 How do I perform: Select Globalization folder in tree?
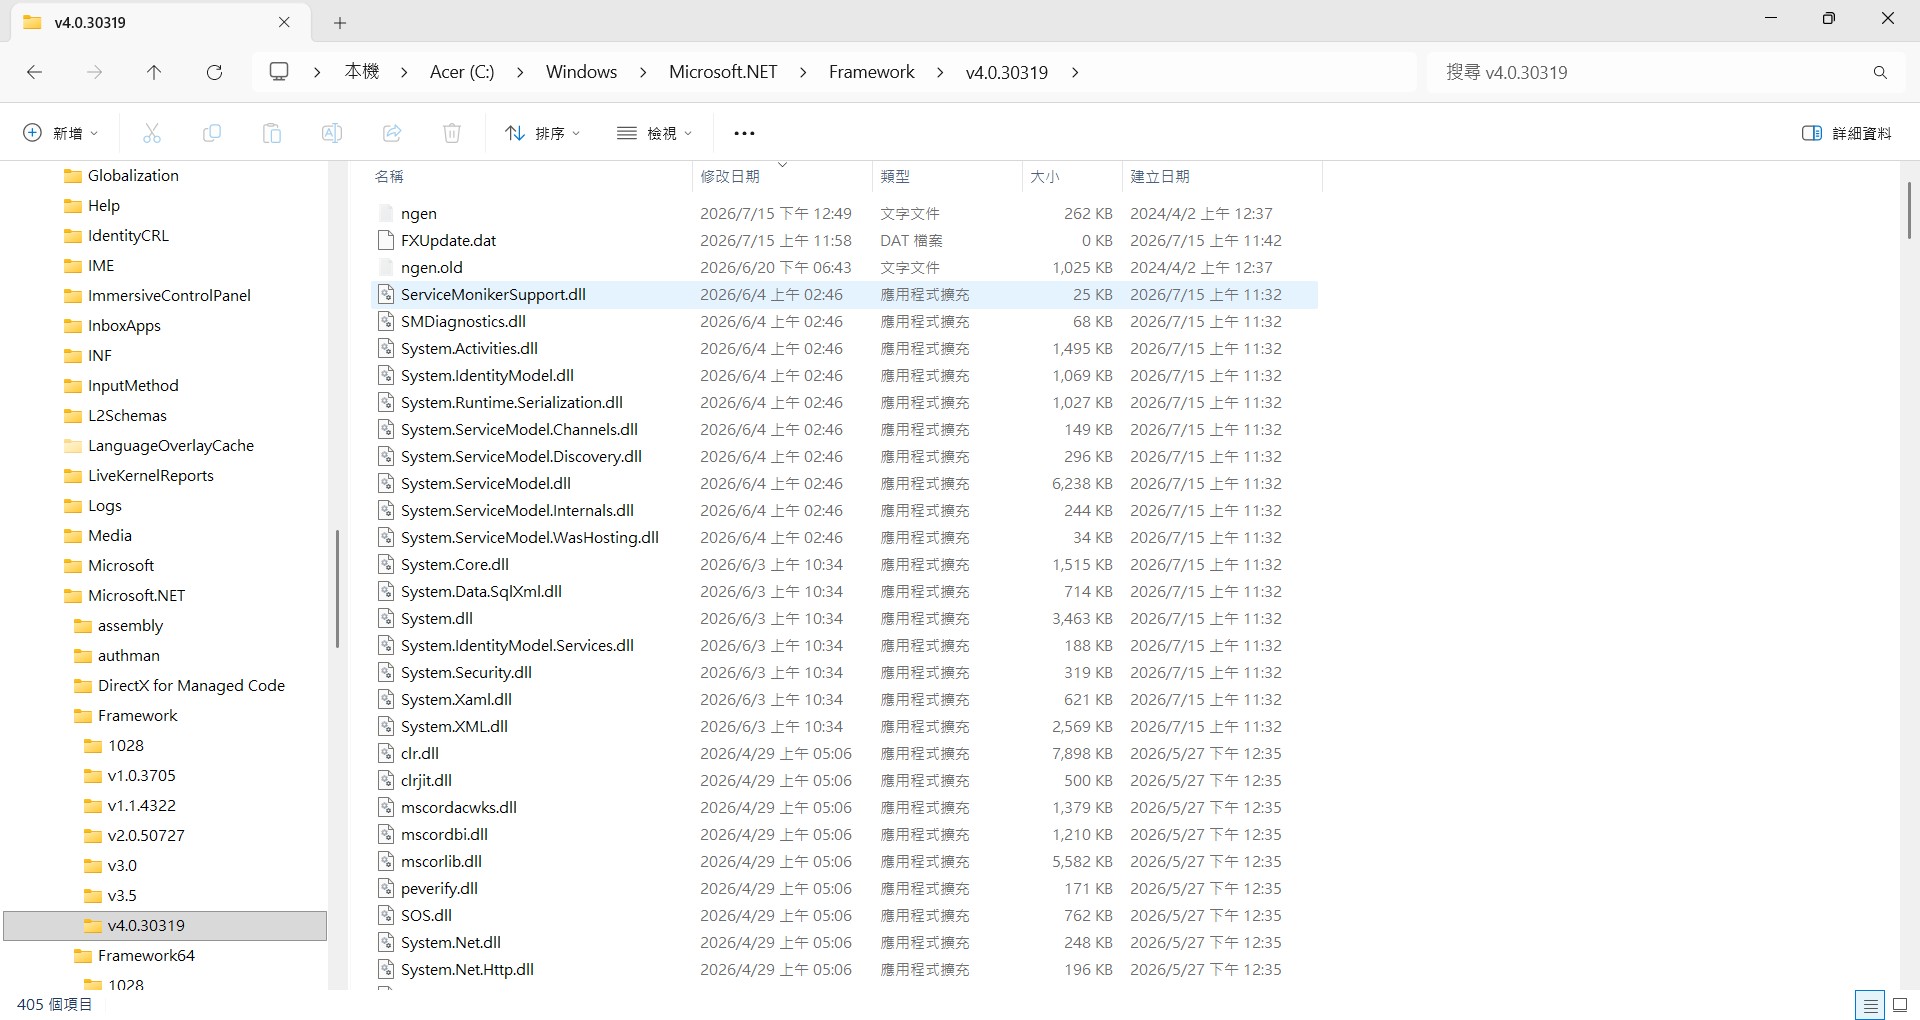133,176
